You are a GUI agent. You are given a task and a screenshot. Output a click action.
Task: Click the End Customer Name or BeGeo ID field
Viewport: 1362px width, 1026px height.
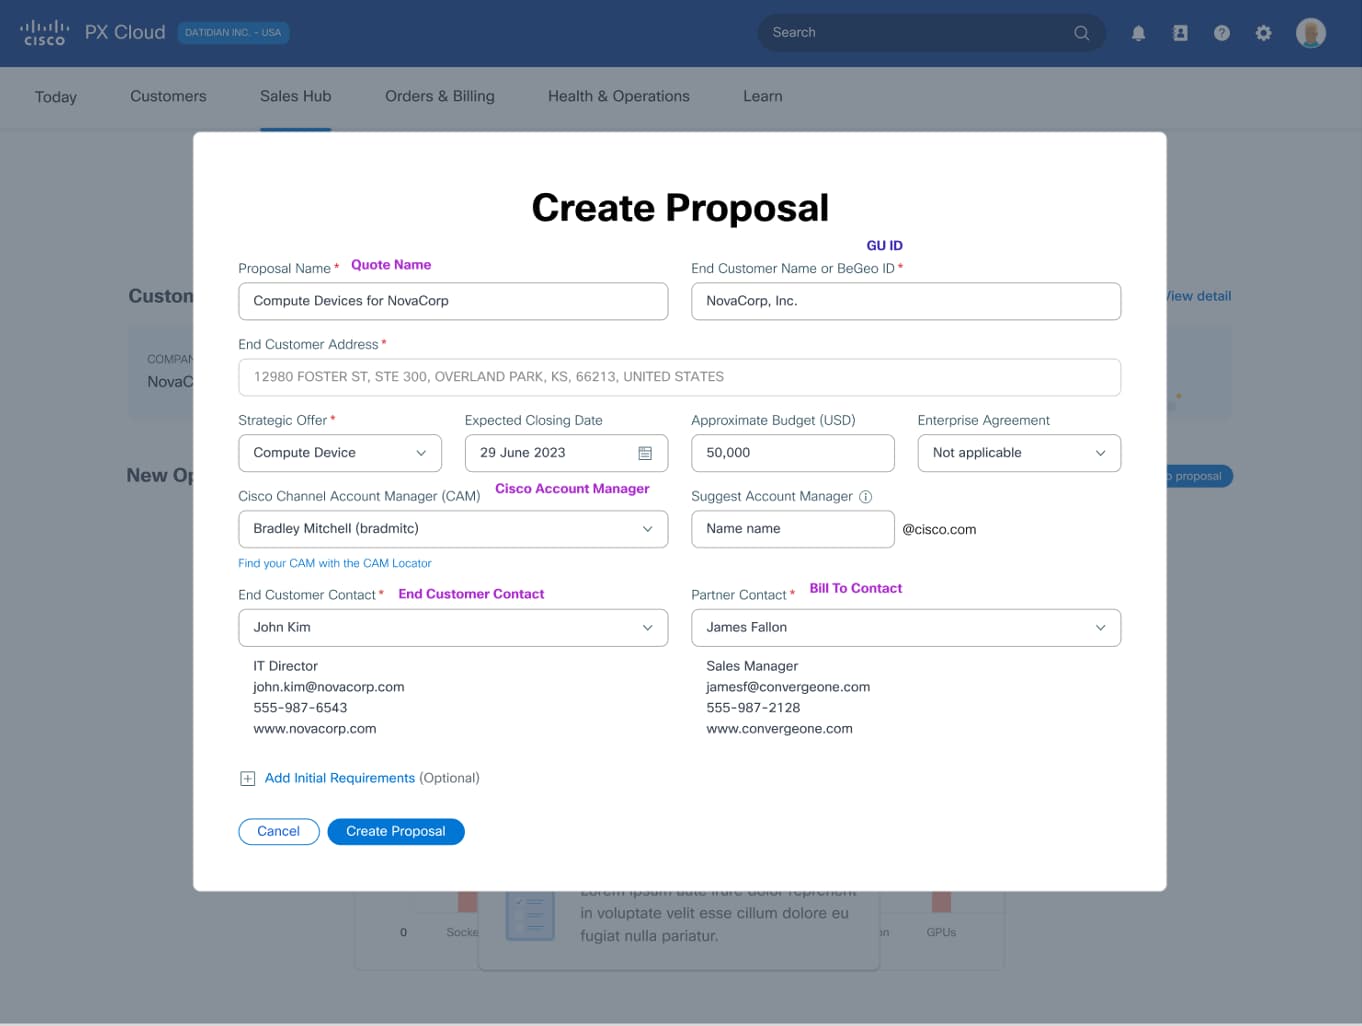click(x=906, y=301)
